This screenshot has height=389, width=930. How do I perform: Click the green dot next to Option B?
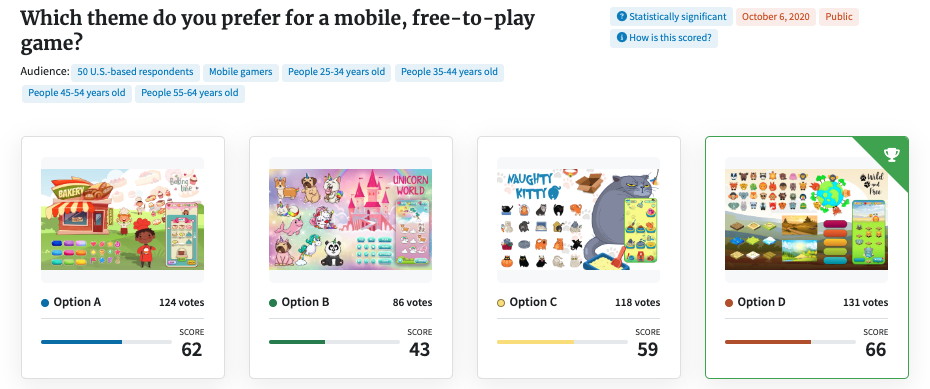(273, 303)
